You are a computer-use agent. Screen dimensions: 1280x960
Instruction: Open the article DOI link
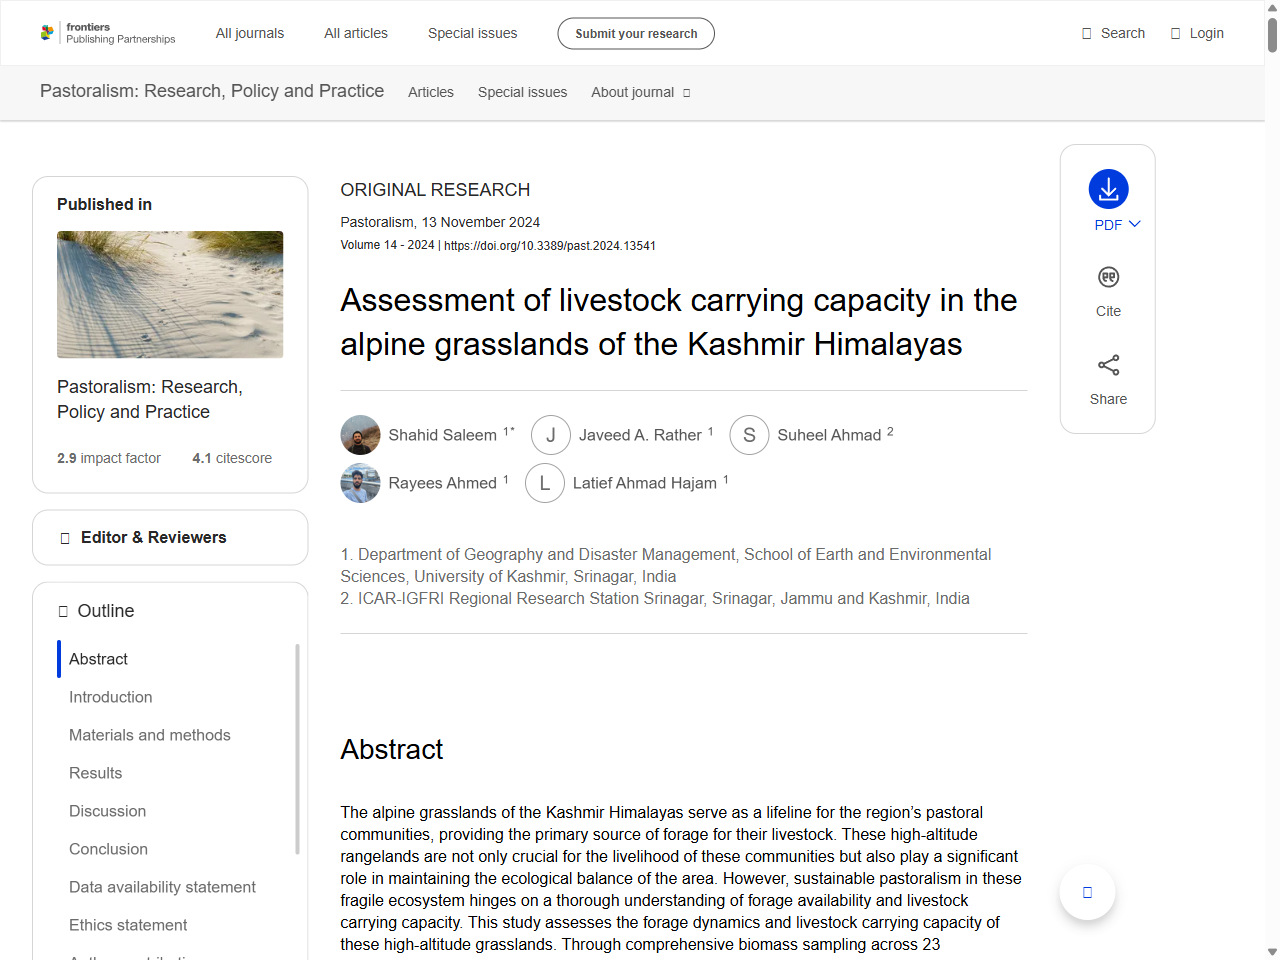coord(549,245)
